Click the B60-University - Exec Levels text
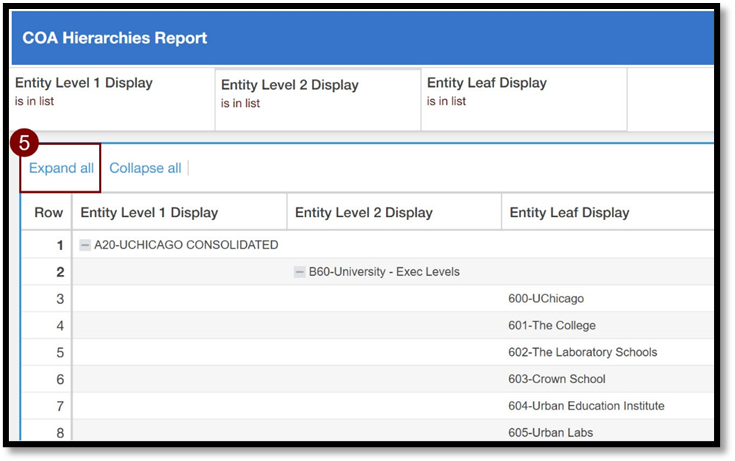This screenshot has width=735, height=461. [x=384, y=272]
